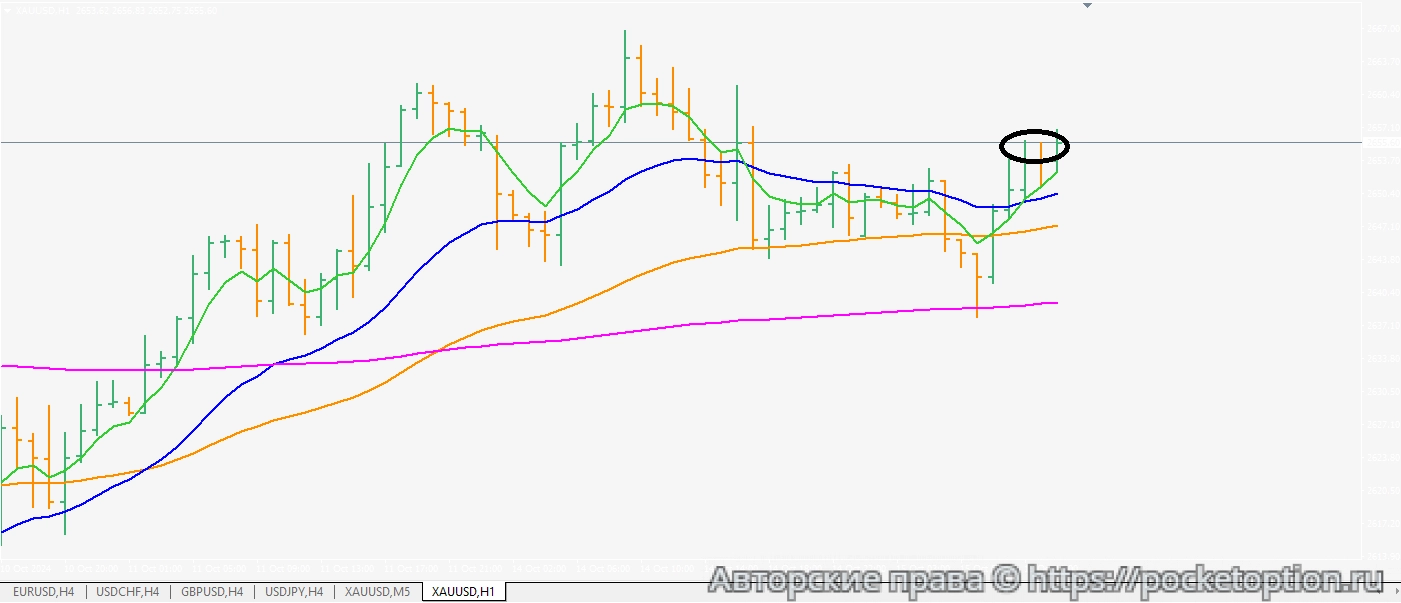Click the tallest green price bar at the peak
This screenshot has width=1401, height=603.
click(625, 70)
